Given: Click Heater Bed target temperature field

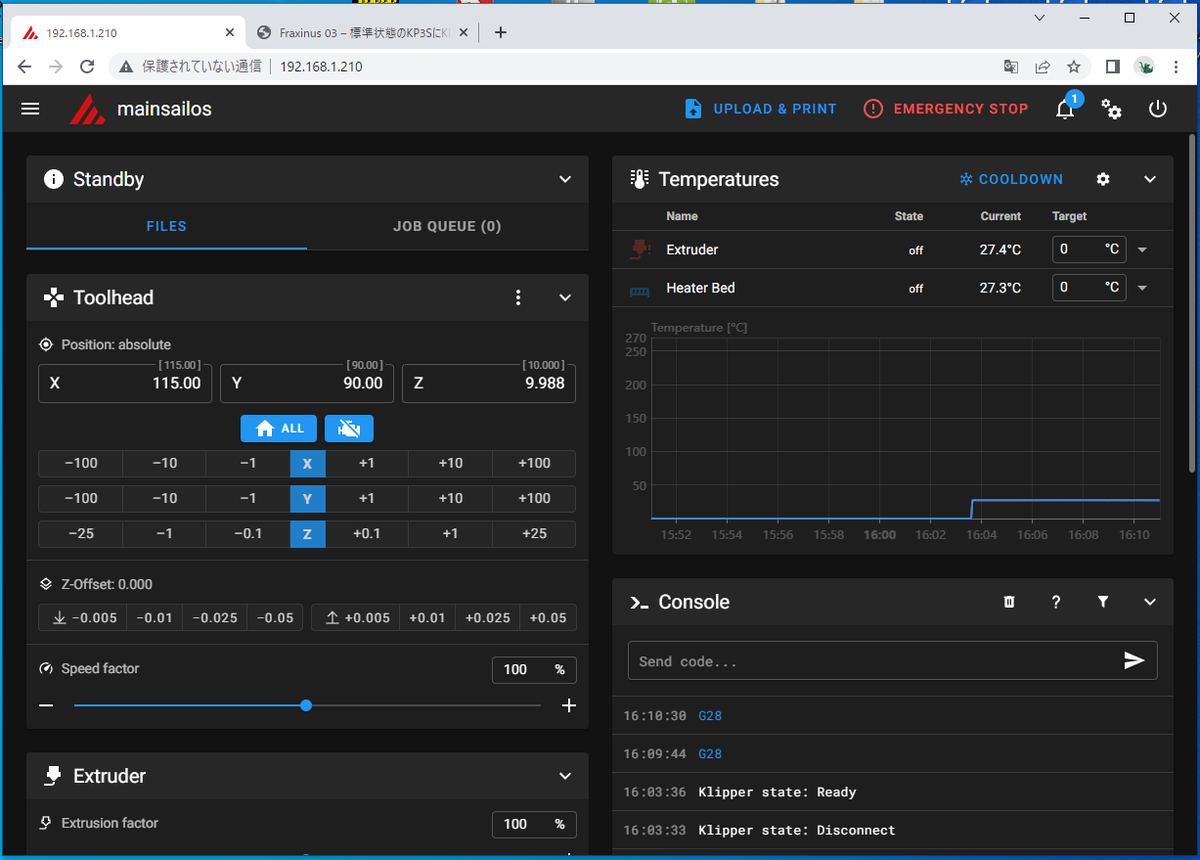Looking at the screenshot, I should point(1089,287).
